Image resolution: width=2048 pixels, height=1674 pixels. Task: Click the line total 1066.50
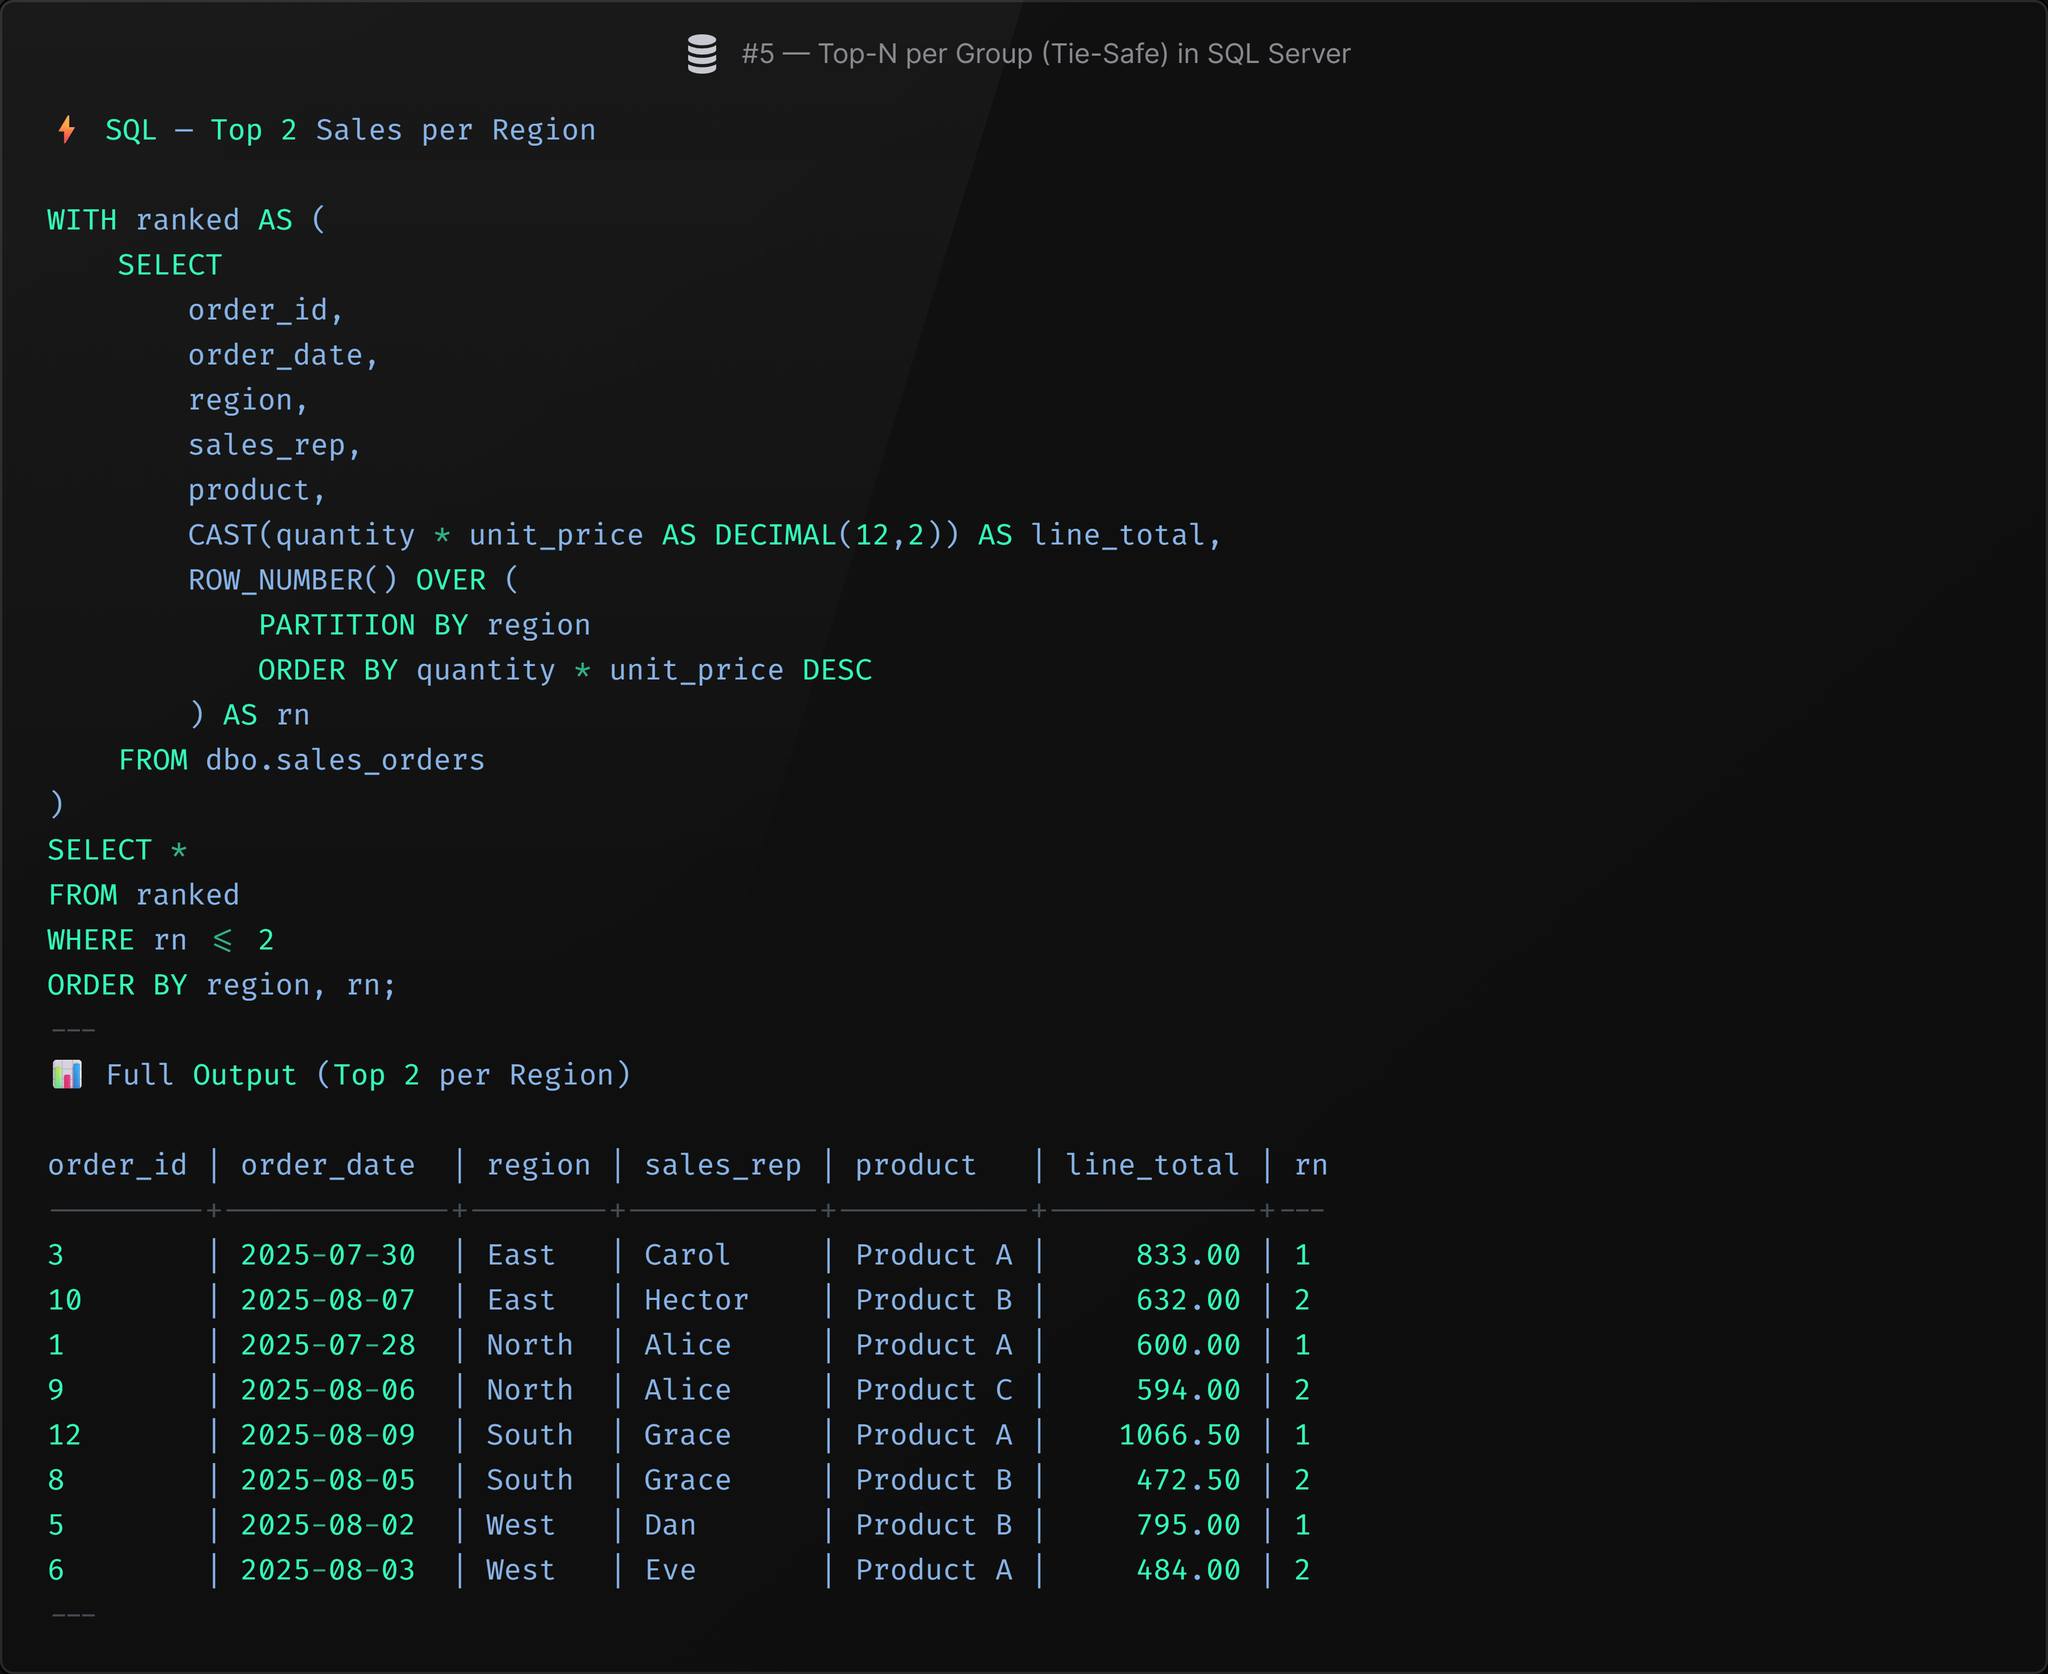pos(1179,1435)
